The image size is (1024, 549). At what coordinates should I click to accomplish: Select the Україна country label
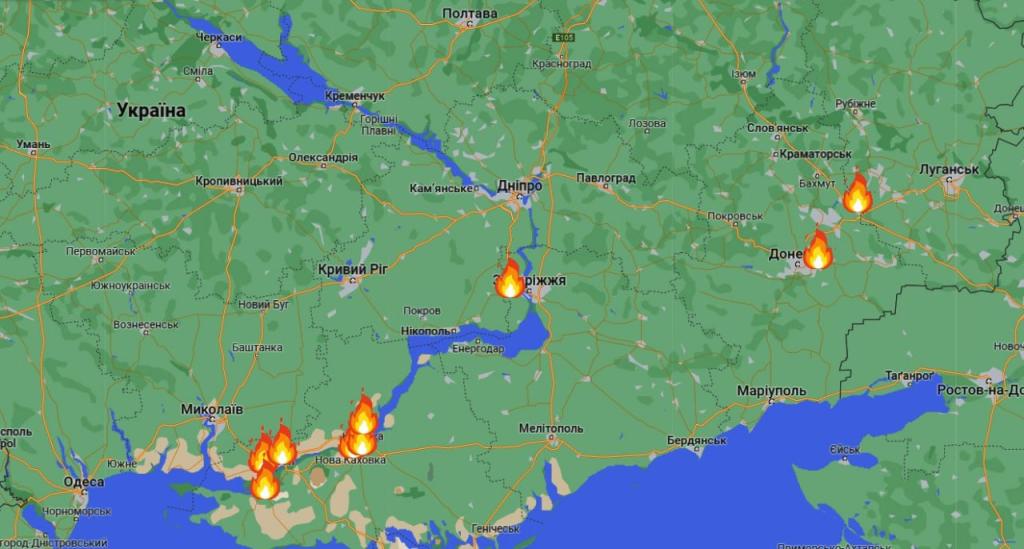point(152,110)
